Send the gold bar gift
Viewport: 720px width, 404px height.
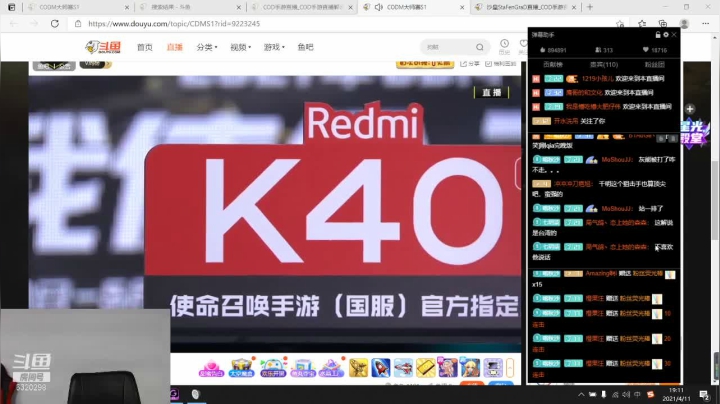426,368
